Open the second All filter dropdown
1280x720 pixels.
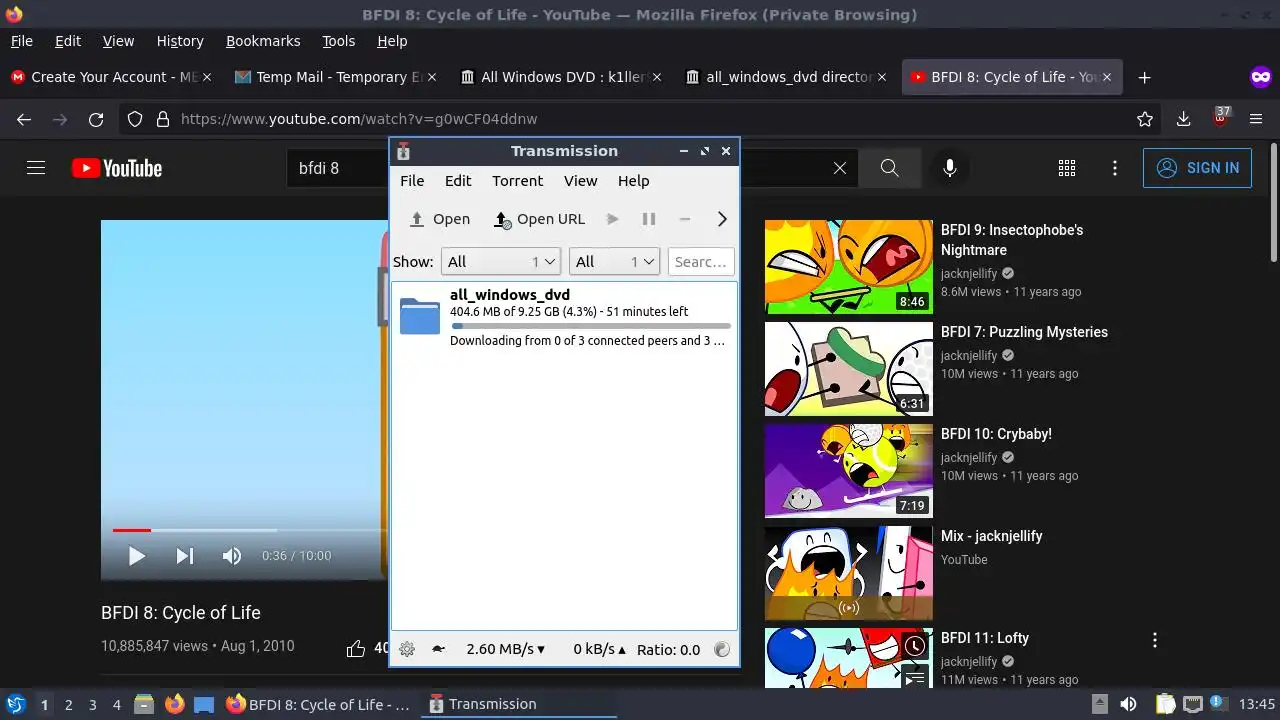614,262
